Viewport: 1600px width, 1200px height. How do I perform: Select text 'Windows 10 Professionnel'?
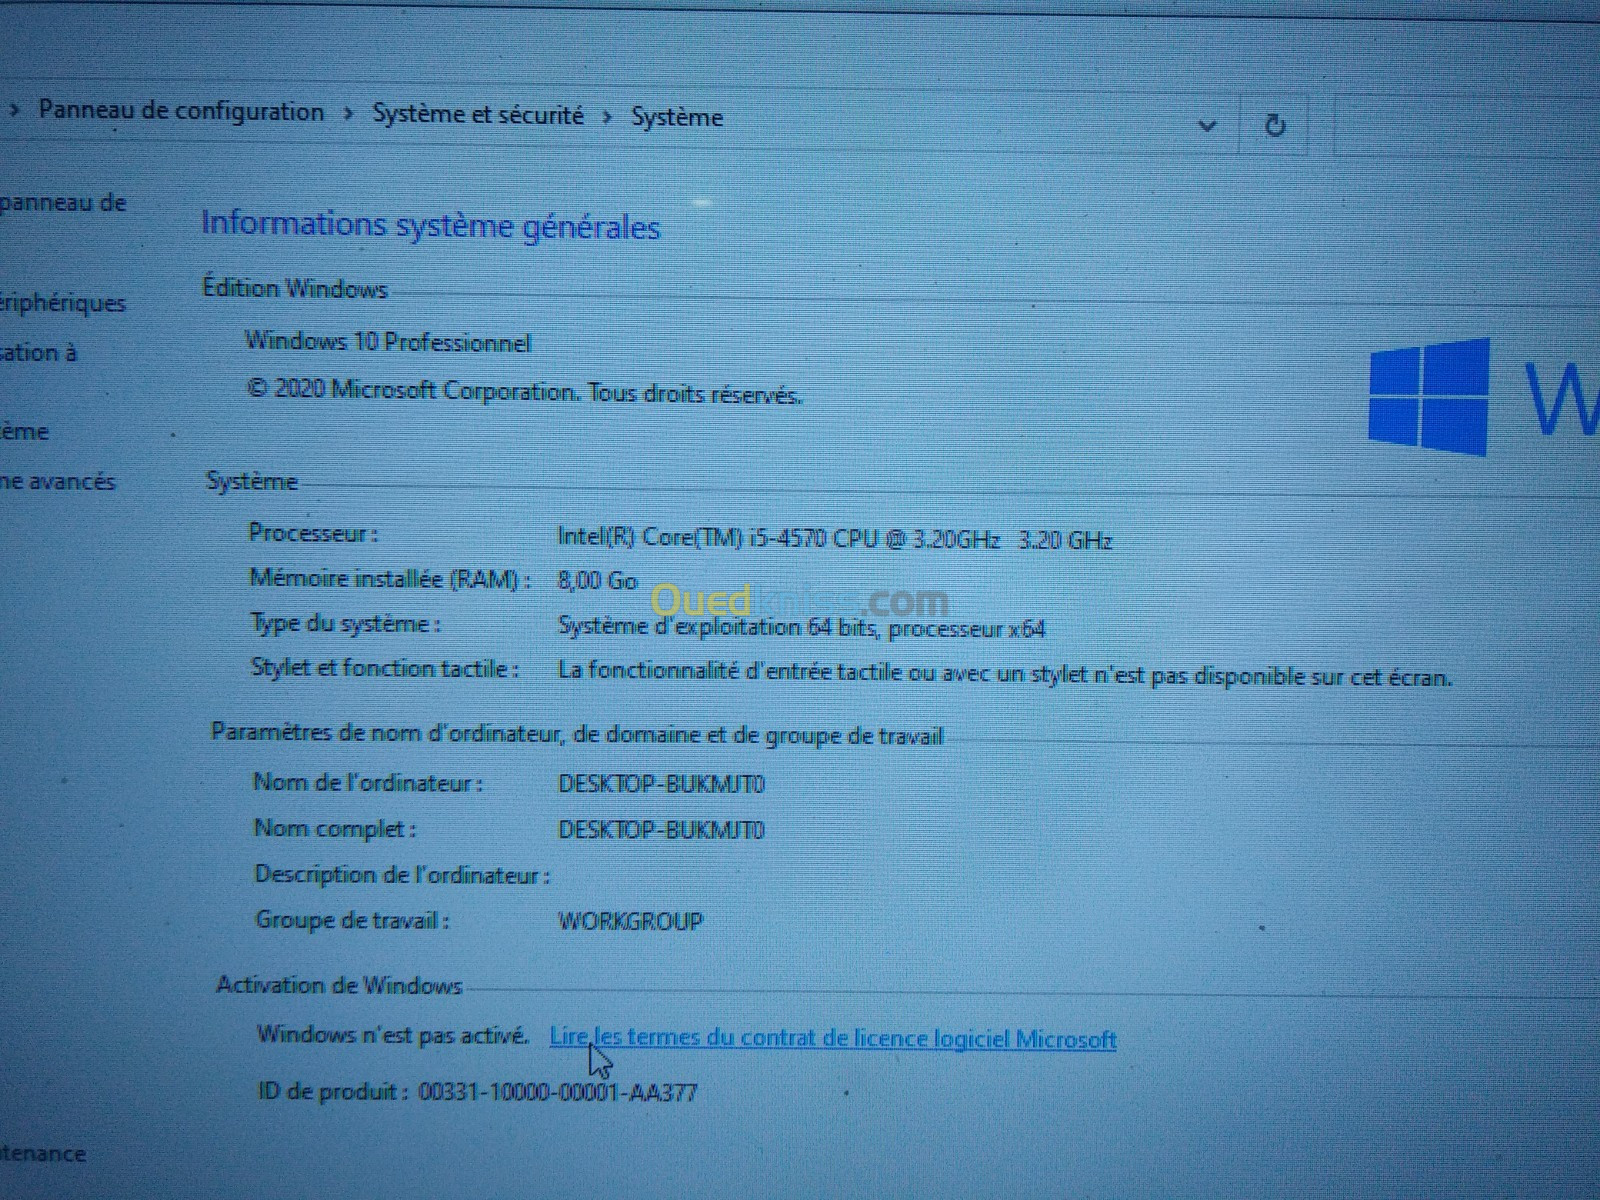pyautogui.click(x=388, y=342)
